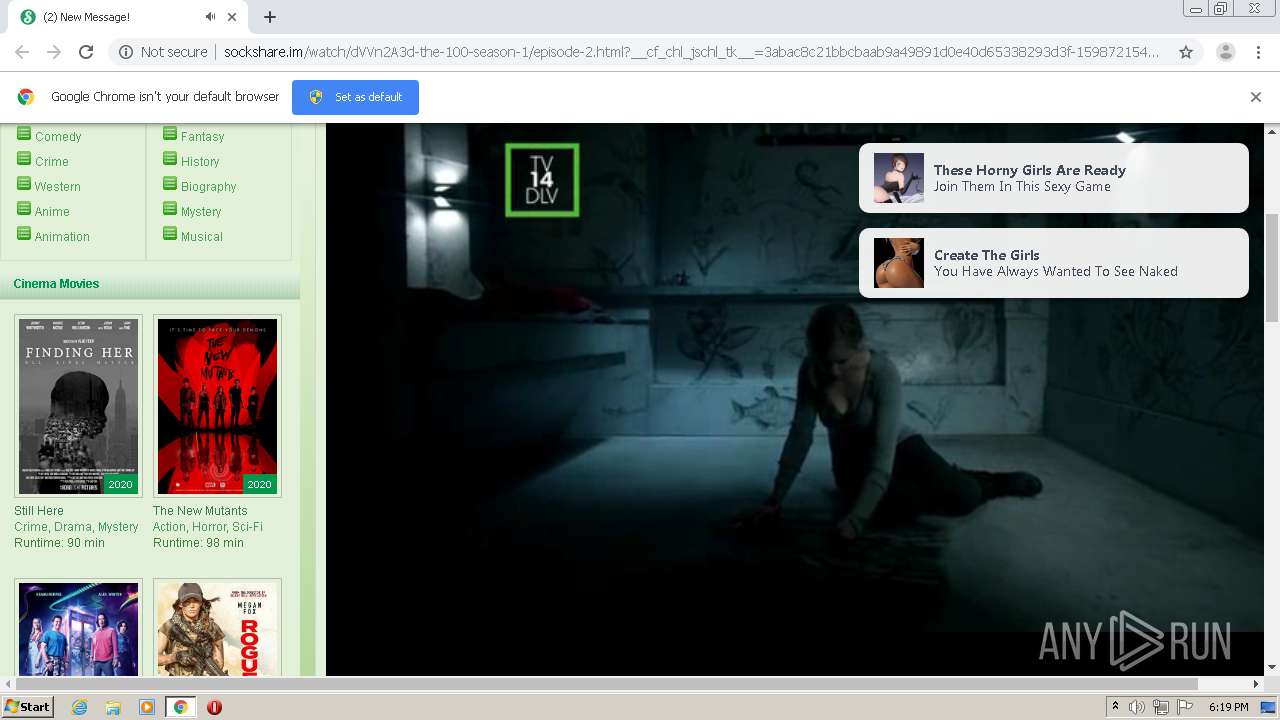
Task: Open the Mystery genre
Action: click(201, 212)
